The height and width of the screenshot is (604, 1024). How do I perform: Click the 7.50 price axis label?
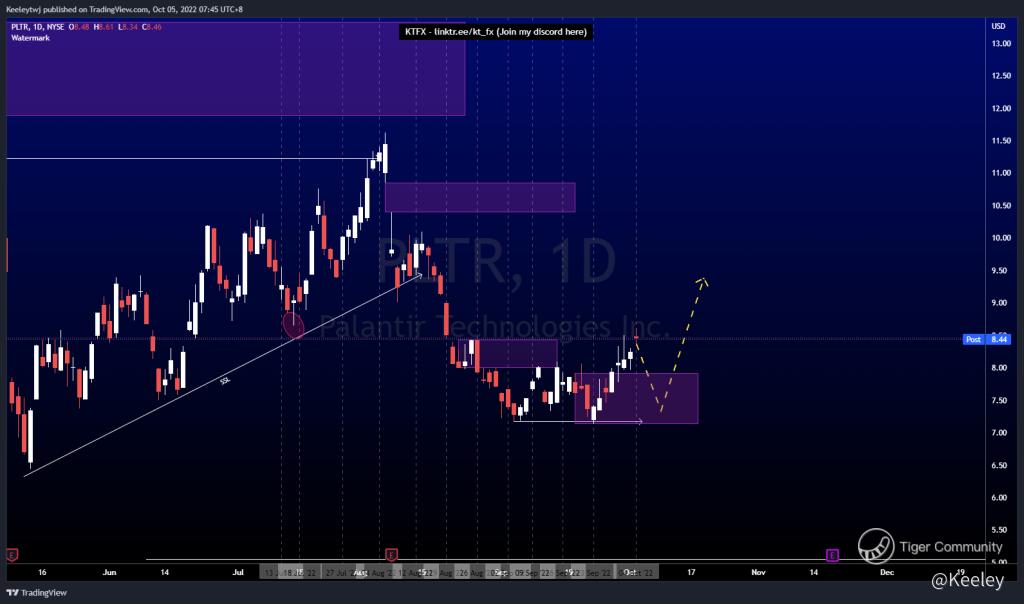tap(999, 400)
